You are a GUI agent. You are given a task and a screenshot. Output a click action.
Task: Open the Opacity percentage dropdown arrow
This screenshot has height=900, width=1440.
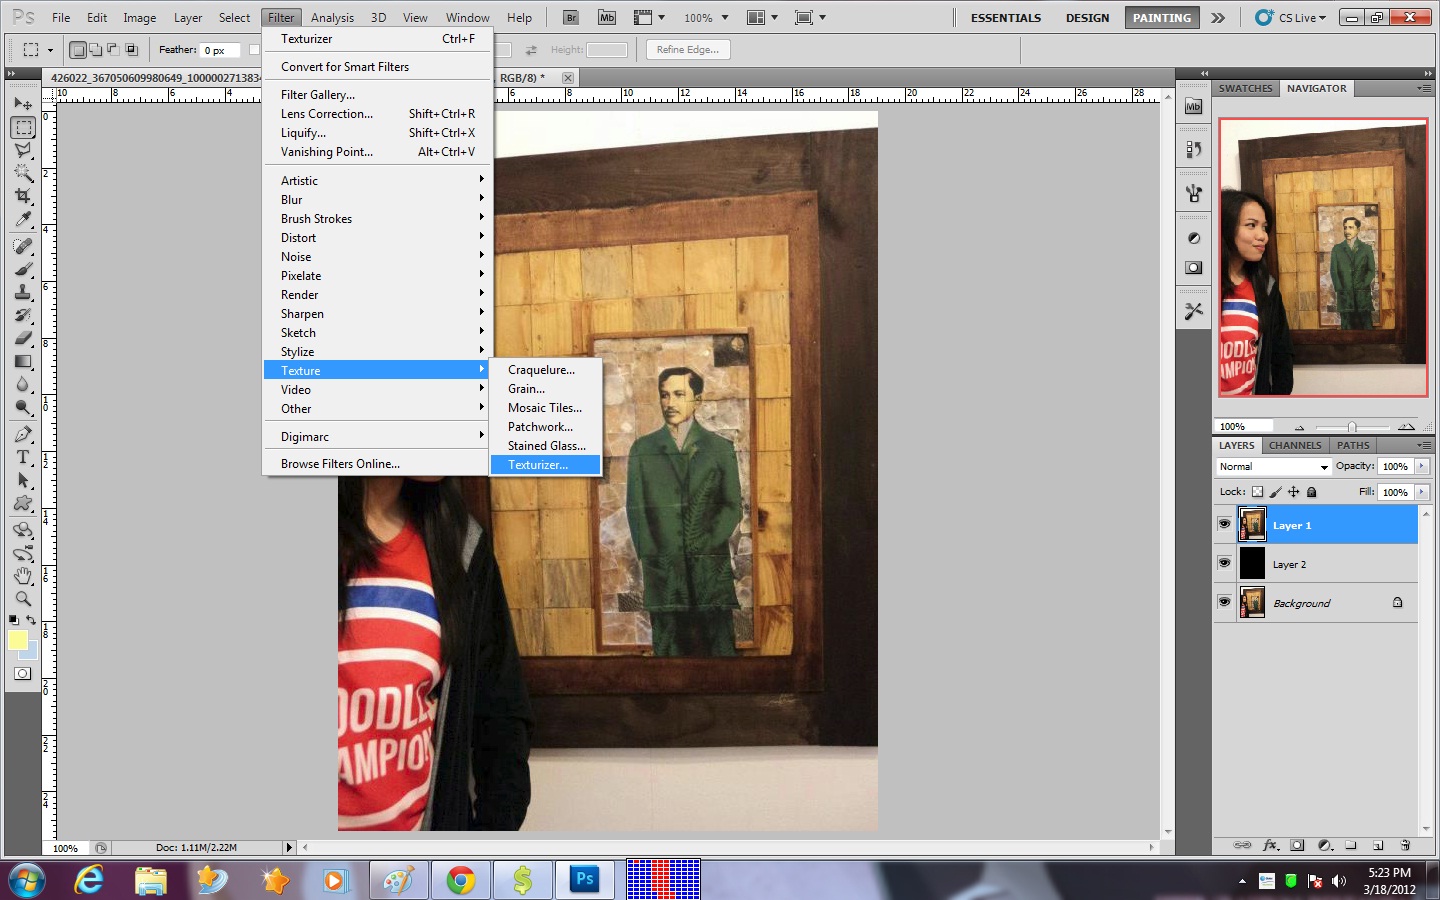(1424, 466)
